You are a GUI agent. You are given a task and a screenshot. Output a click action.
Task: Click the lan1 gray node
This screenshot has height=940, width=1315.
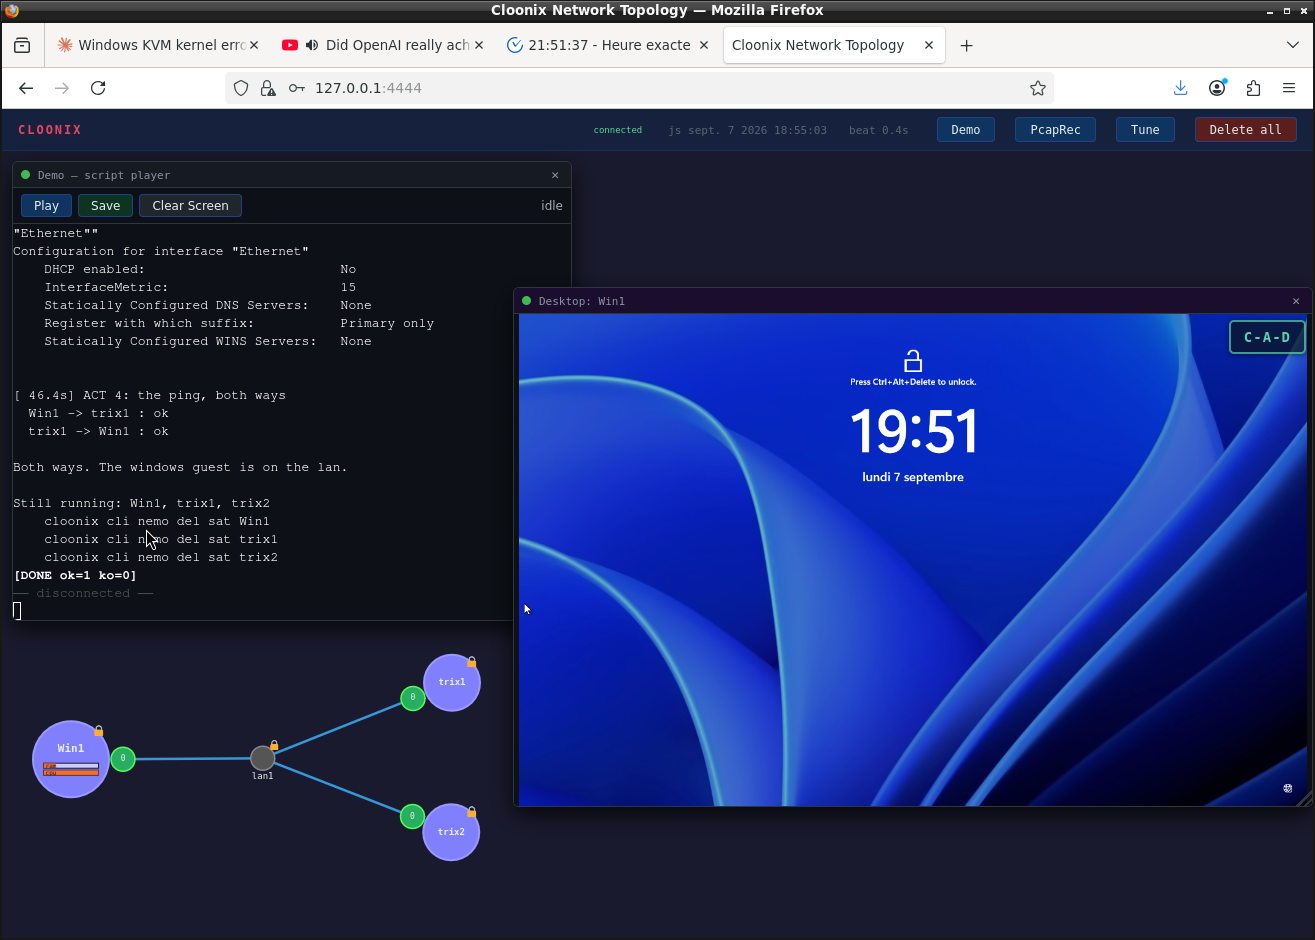click(262, 758)
